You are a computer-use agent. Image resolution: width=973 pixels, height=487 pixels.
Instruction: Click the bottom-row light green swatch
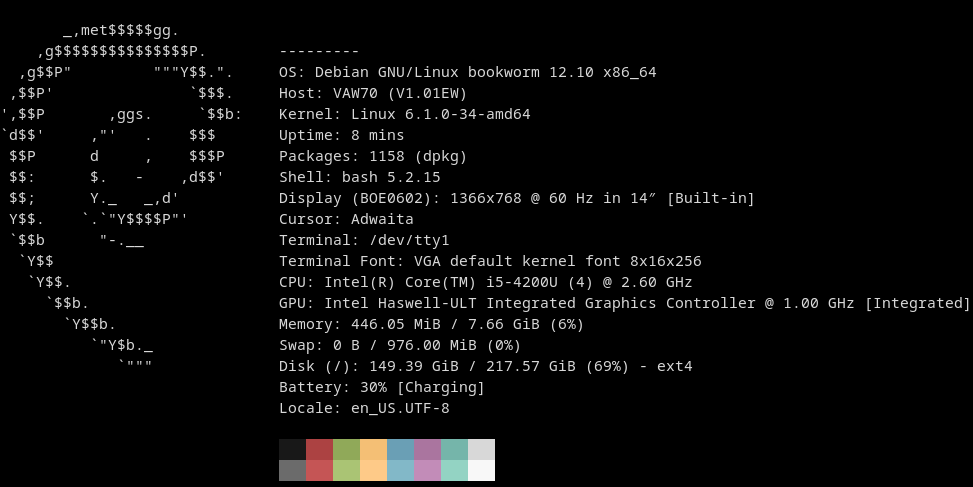pyautogui.click(x=346, y=470)
